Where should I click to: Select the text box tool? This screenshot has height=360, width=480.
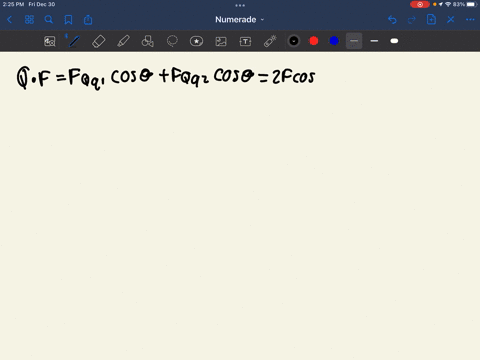pyautogui.click(x=245, y=41)
